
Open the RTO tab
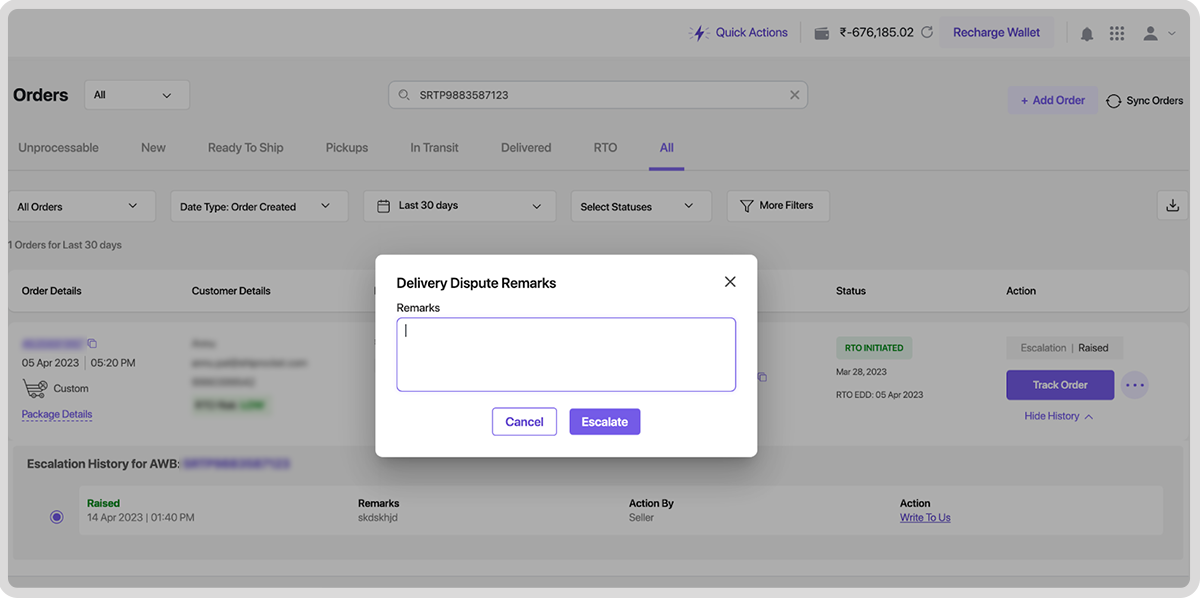[x=605, y=147]
